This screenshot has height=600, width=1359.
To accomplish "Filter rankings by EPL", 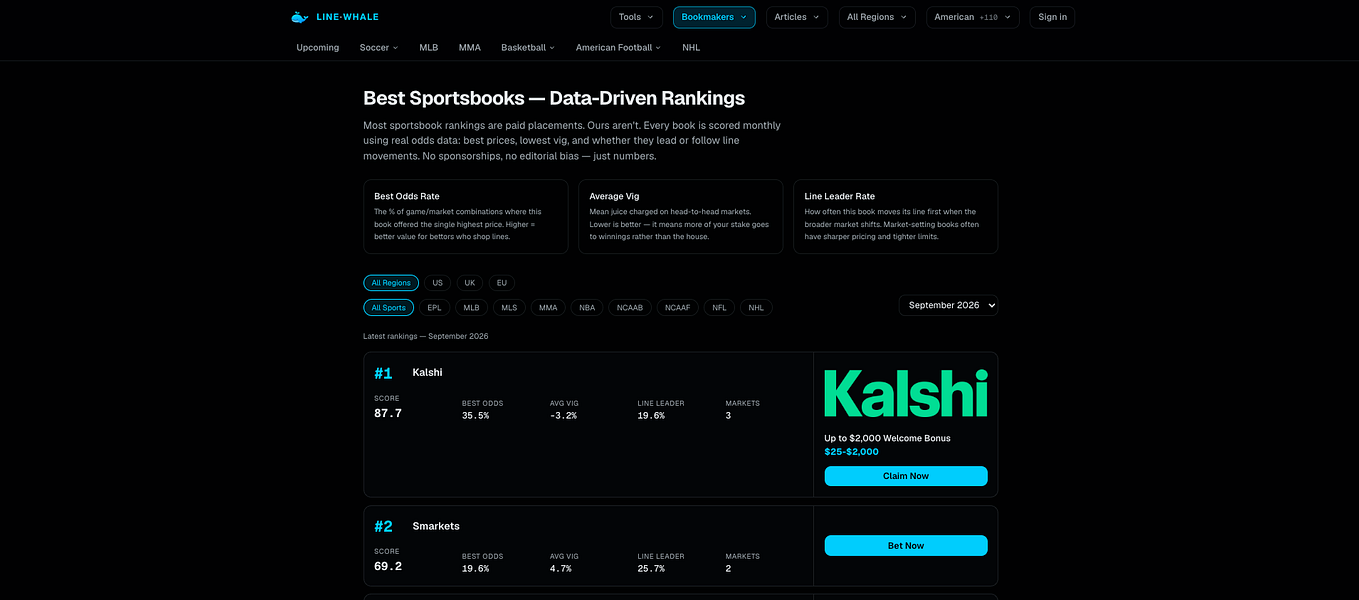I will click(434, 308).
